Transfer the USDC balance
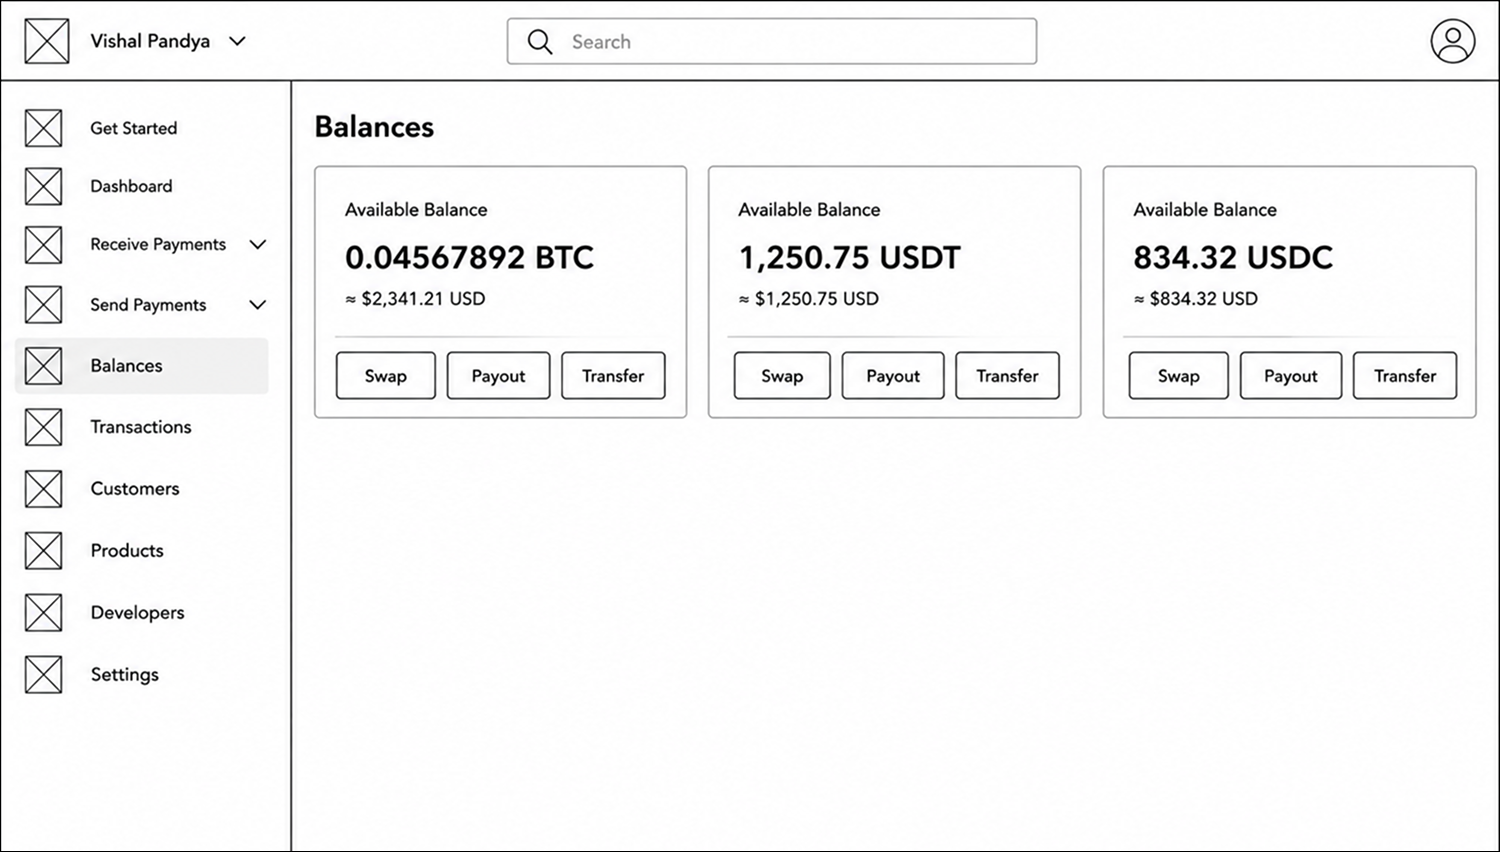The image size is (1500, 852). click(x=1405, y=376)
